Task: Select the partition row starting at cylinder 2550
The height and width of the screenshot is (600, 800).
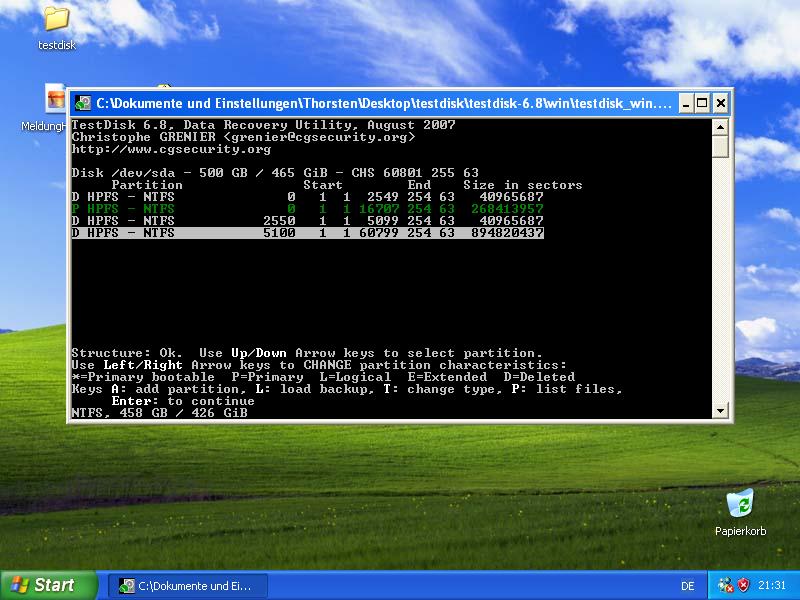Action: coord(308,221)
